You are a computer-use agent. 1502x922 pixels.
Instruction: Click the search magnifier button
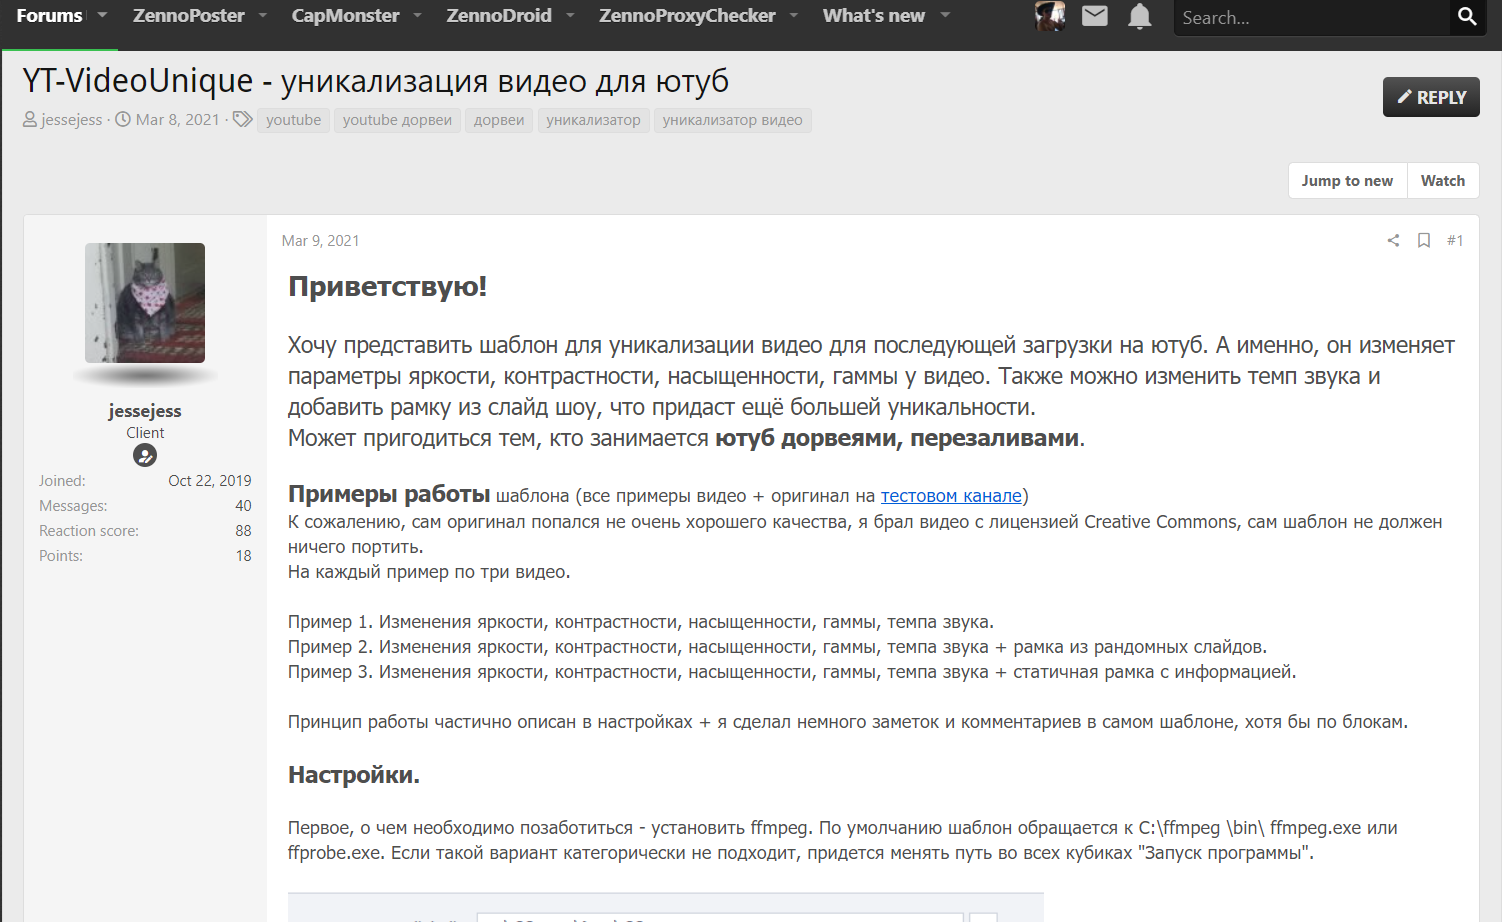[x=1467, y=17]
